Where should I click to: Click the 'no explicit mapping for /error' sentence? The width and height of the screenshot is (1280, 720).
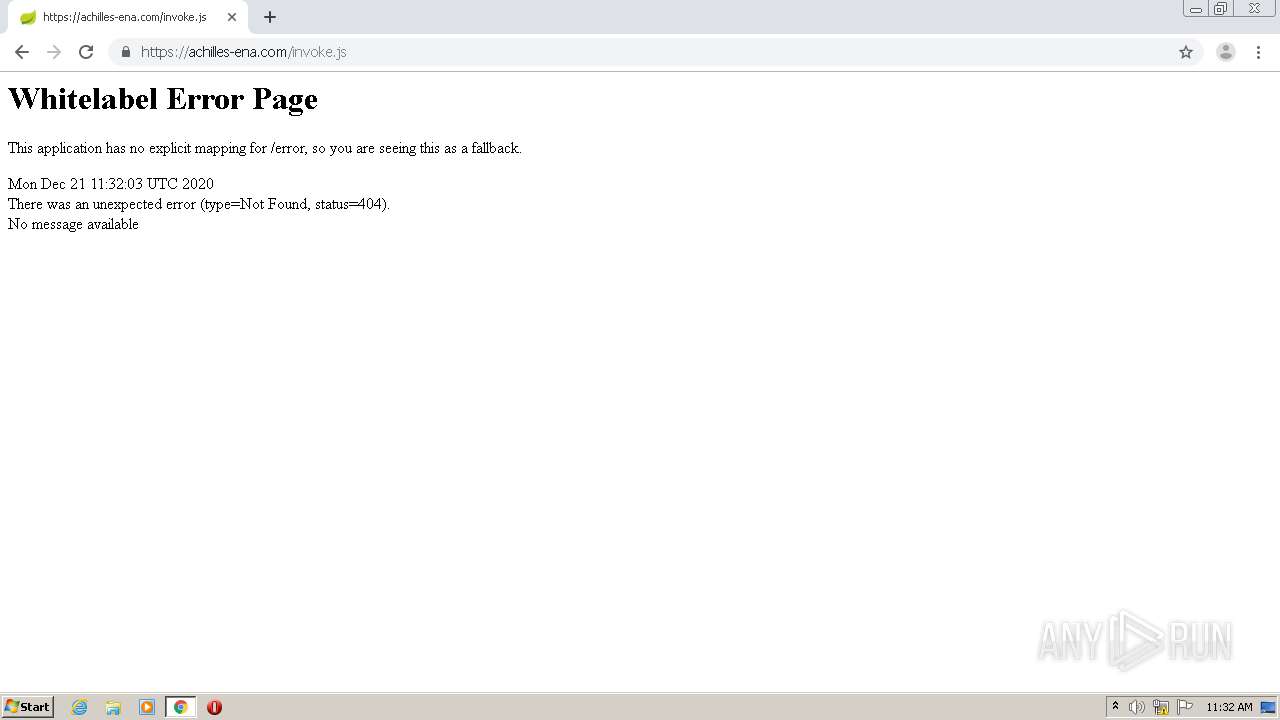[265, 148]
